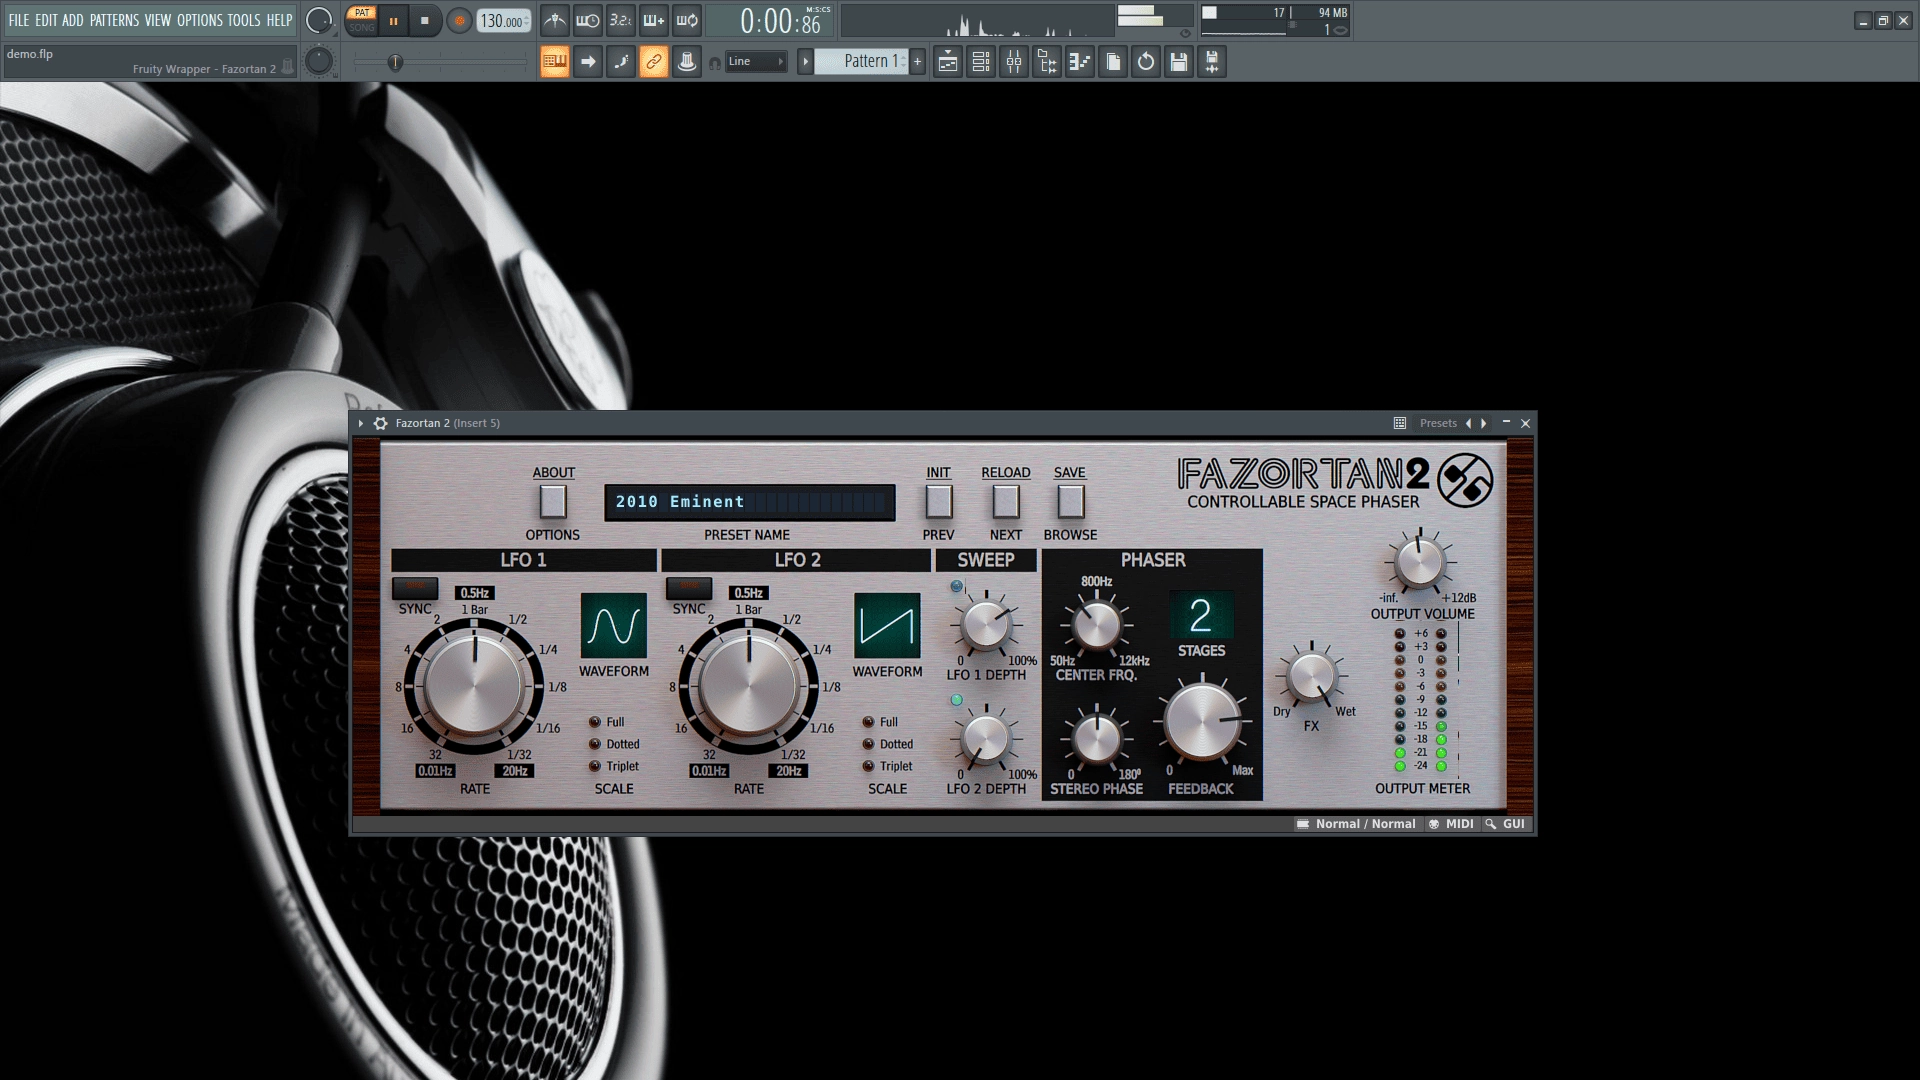Toggle note/clip grouping icon
The height and width of the screenshot is (1080, 1920).
coord(621,62)
